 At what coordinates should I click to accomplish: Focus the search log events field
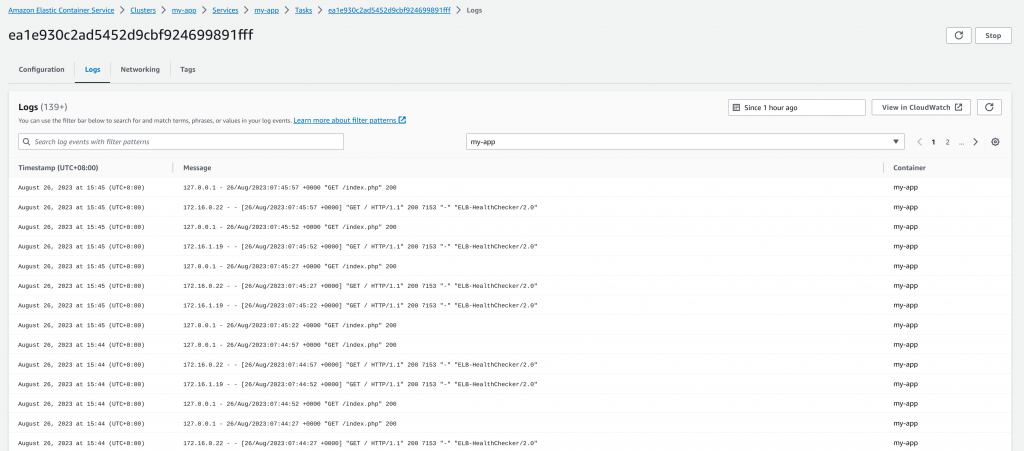pos(181,142)
